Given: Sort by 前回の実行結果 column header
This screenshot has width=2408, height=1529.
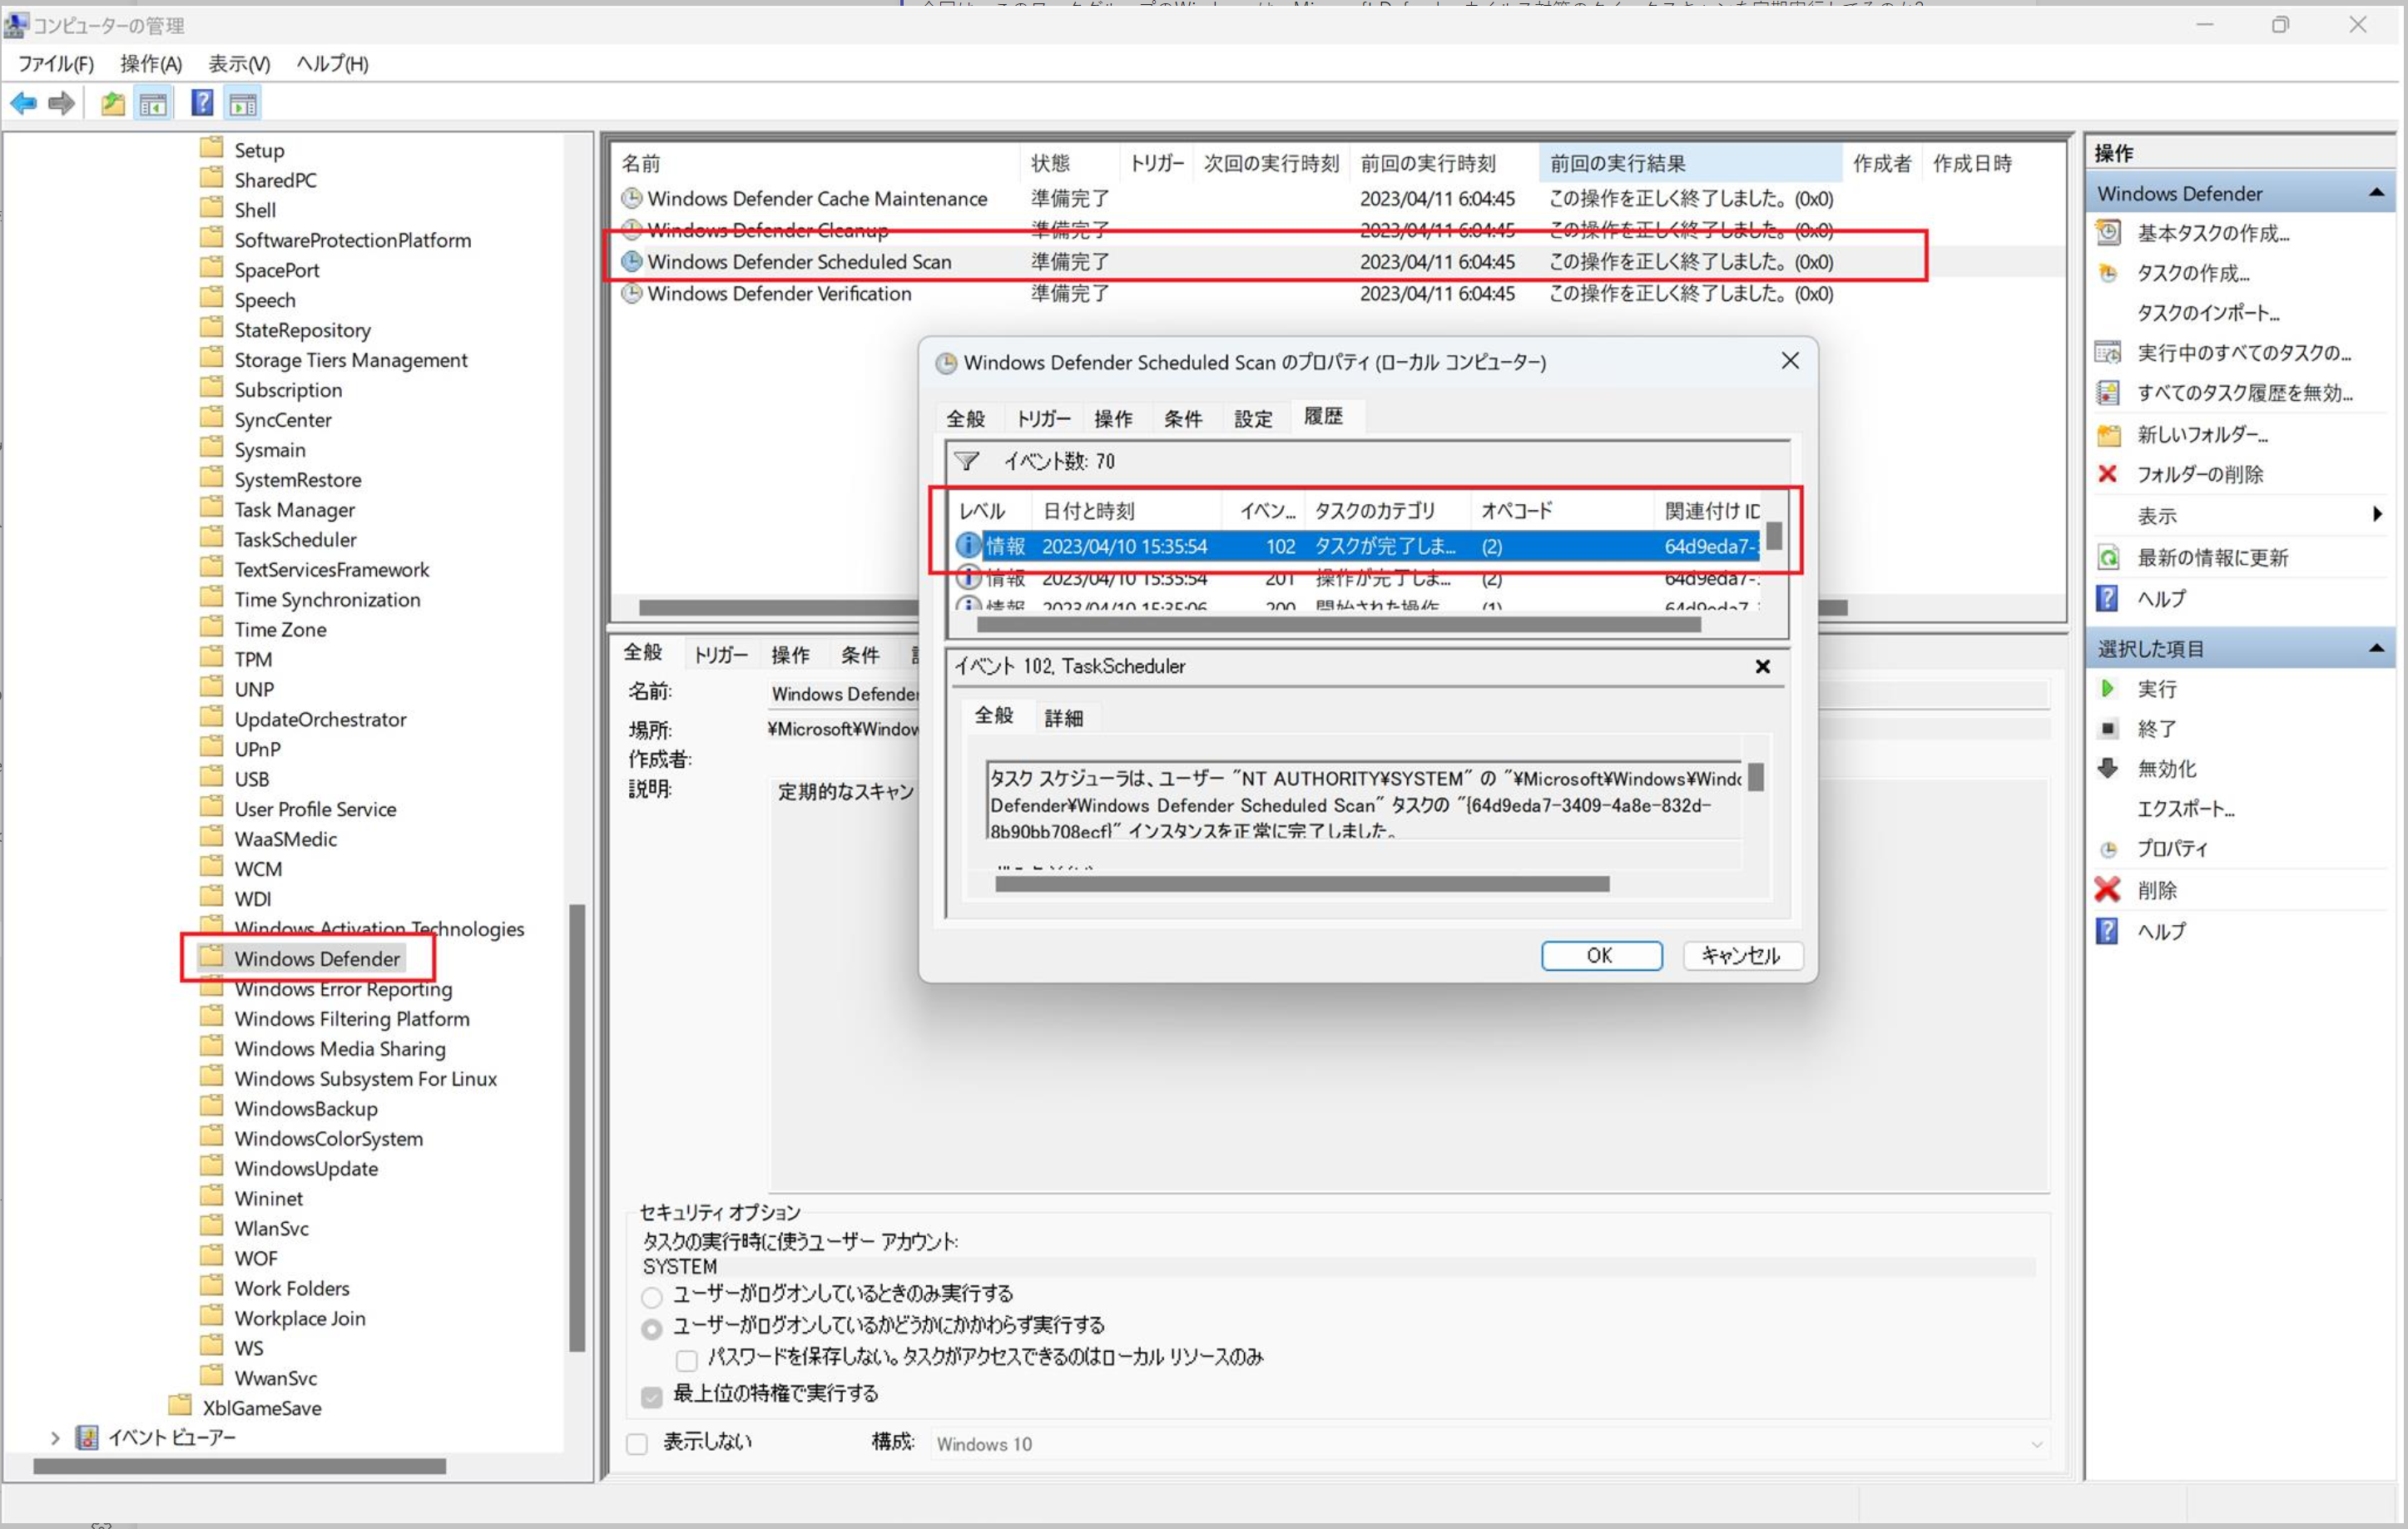Looking at the screenshot, I should pyautogui.click(x=1690, y=163).
